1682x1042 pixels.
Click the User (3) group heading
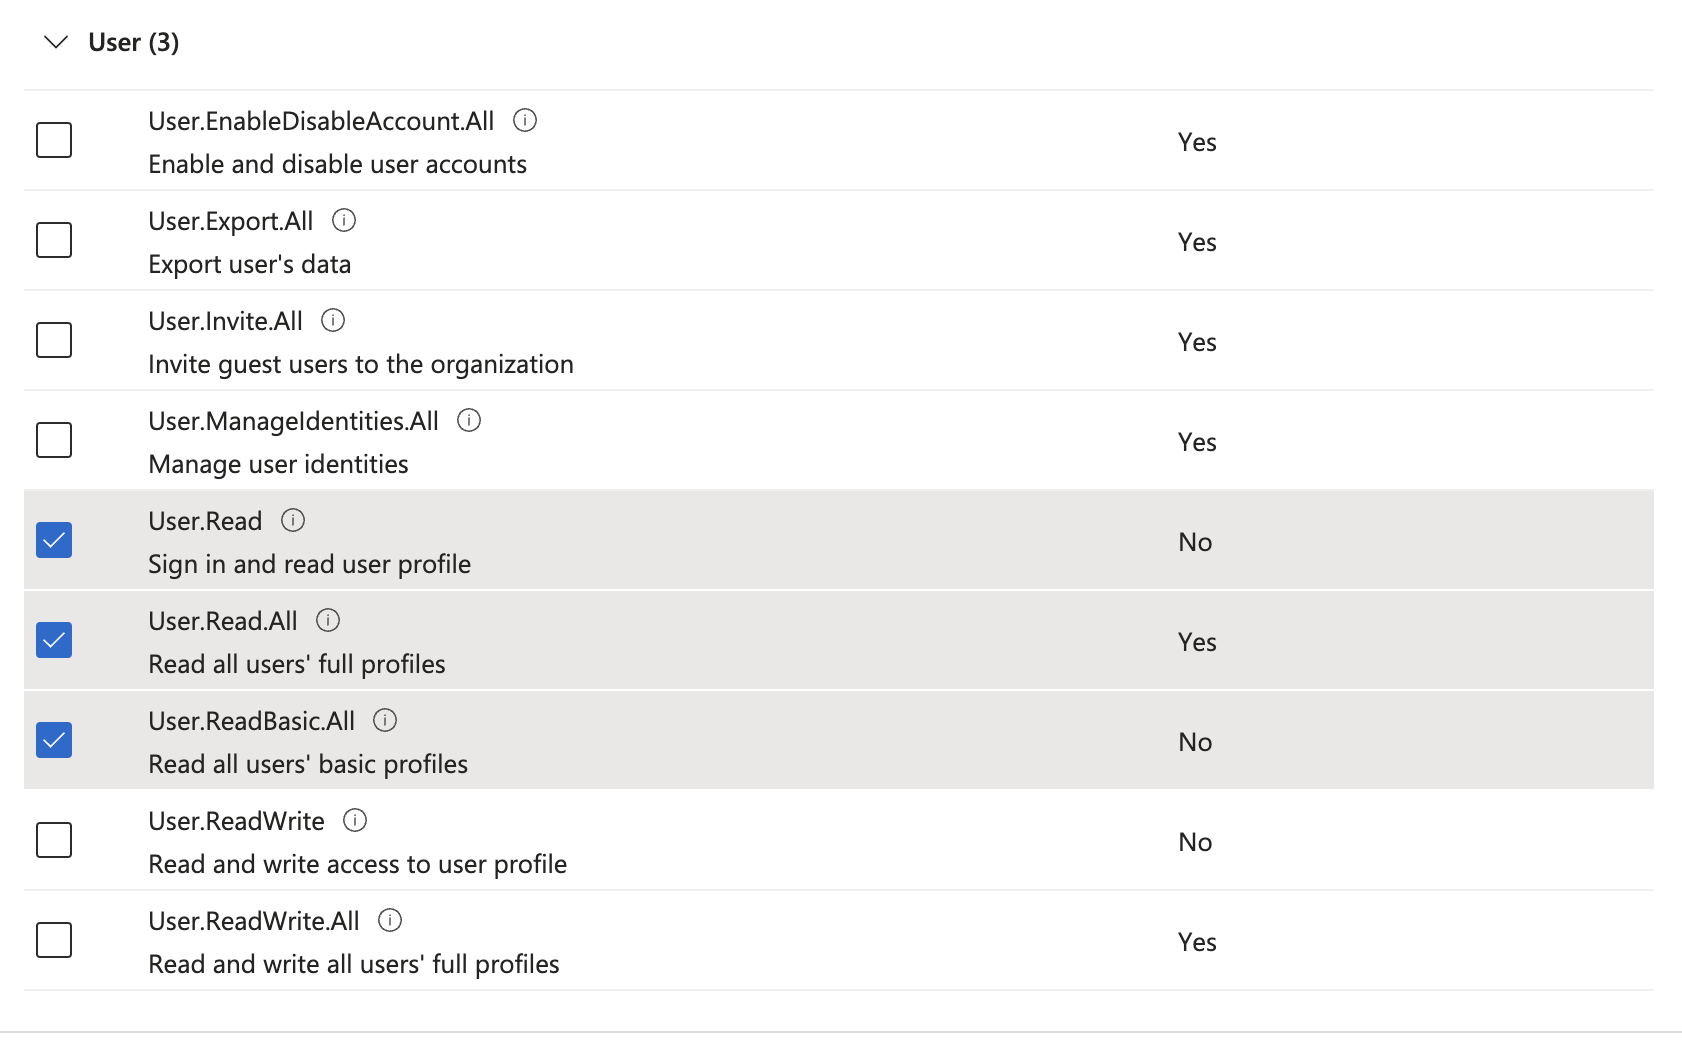click(134, 42)
